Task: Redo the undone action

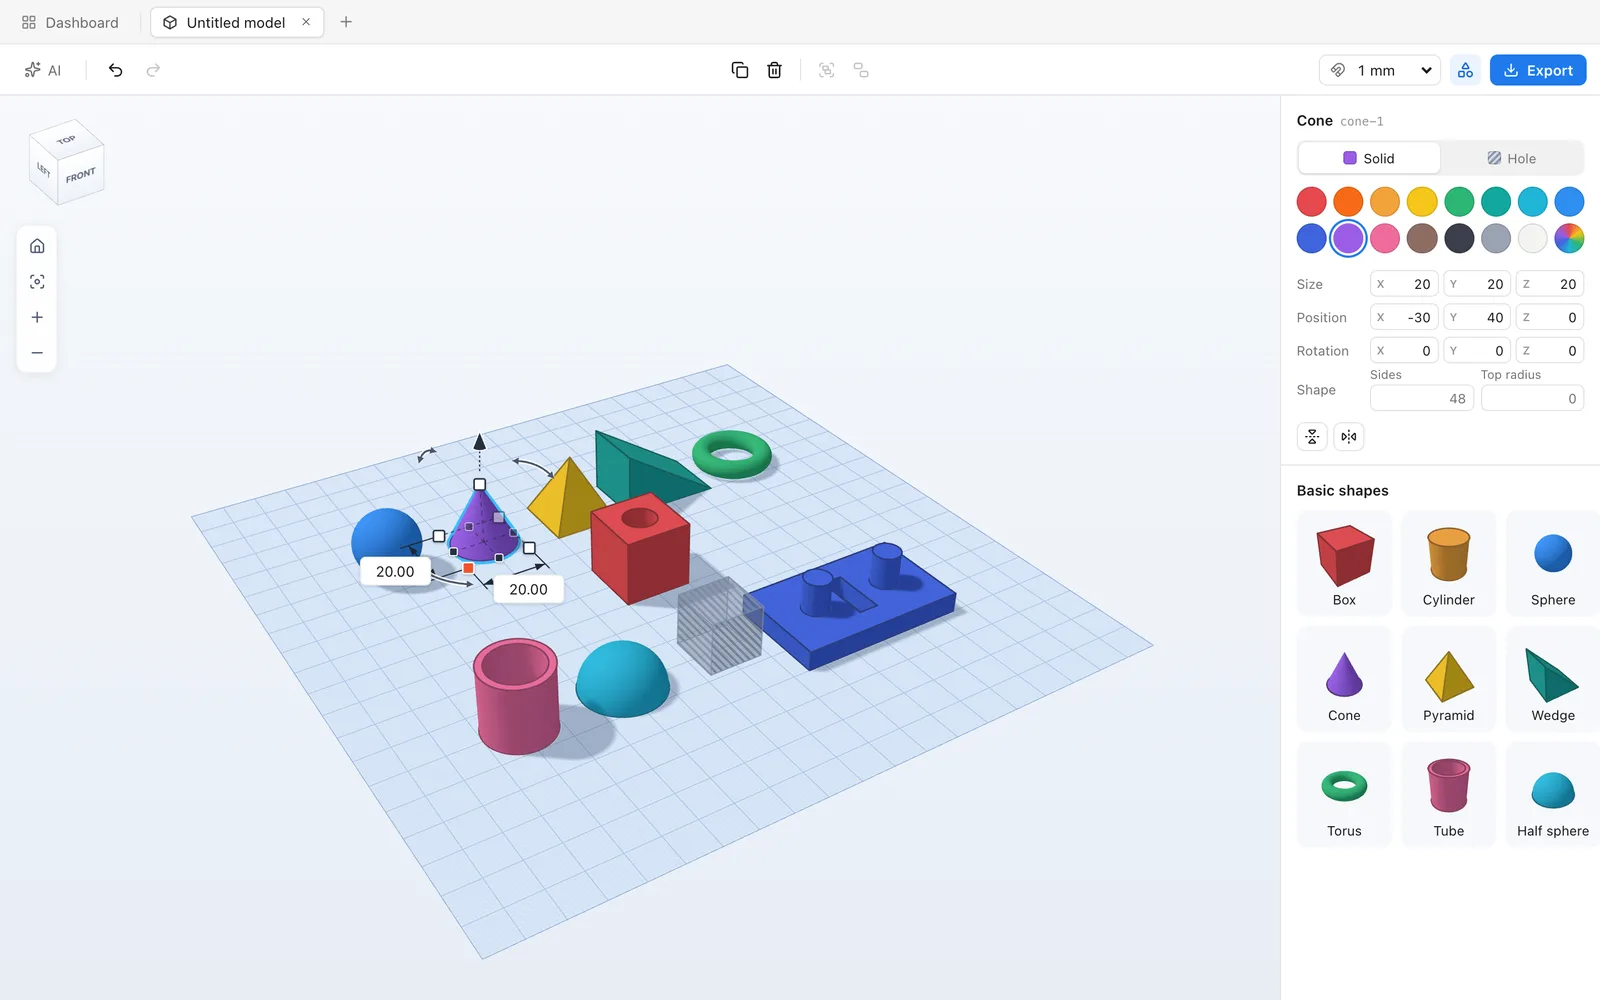Action: [x=153, y=70]
